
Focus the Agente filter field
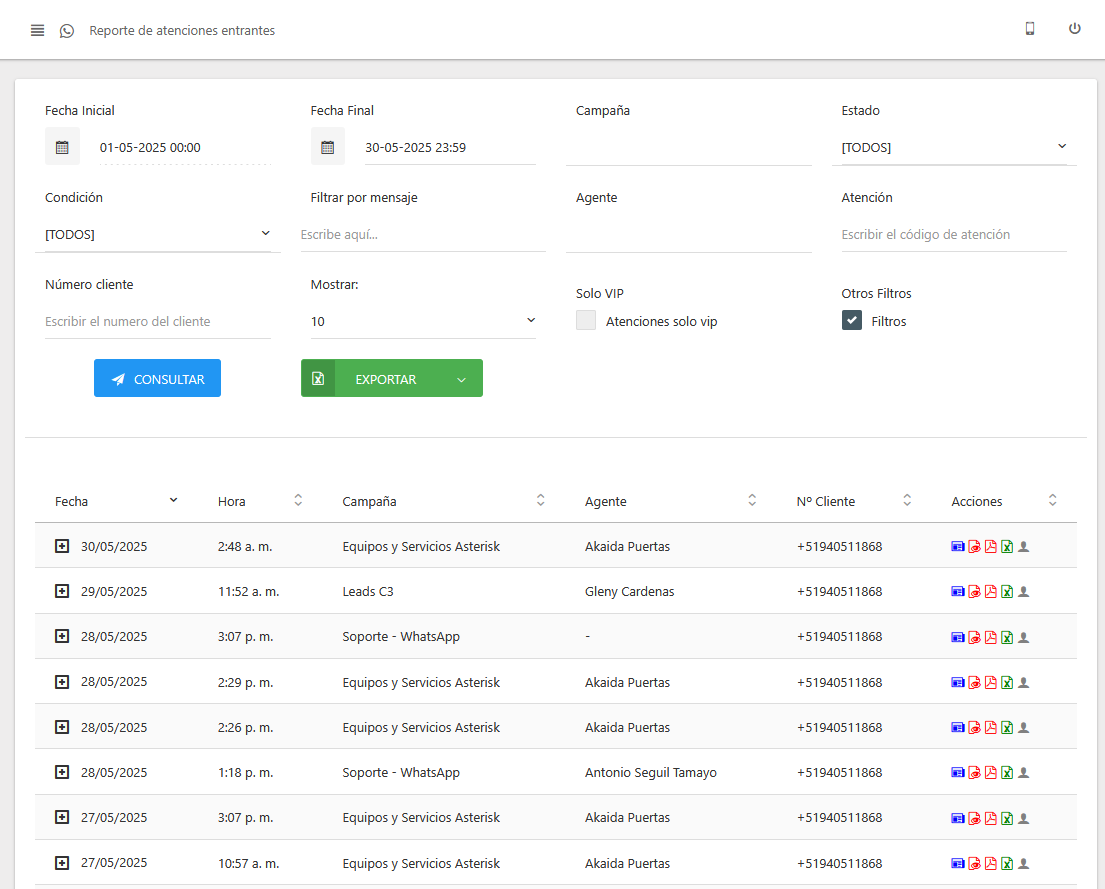[x=689, y=235]
